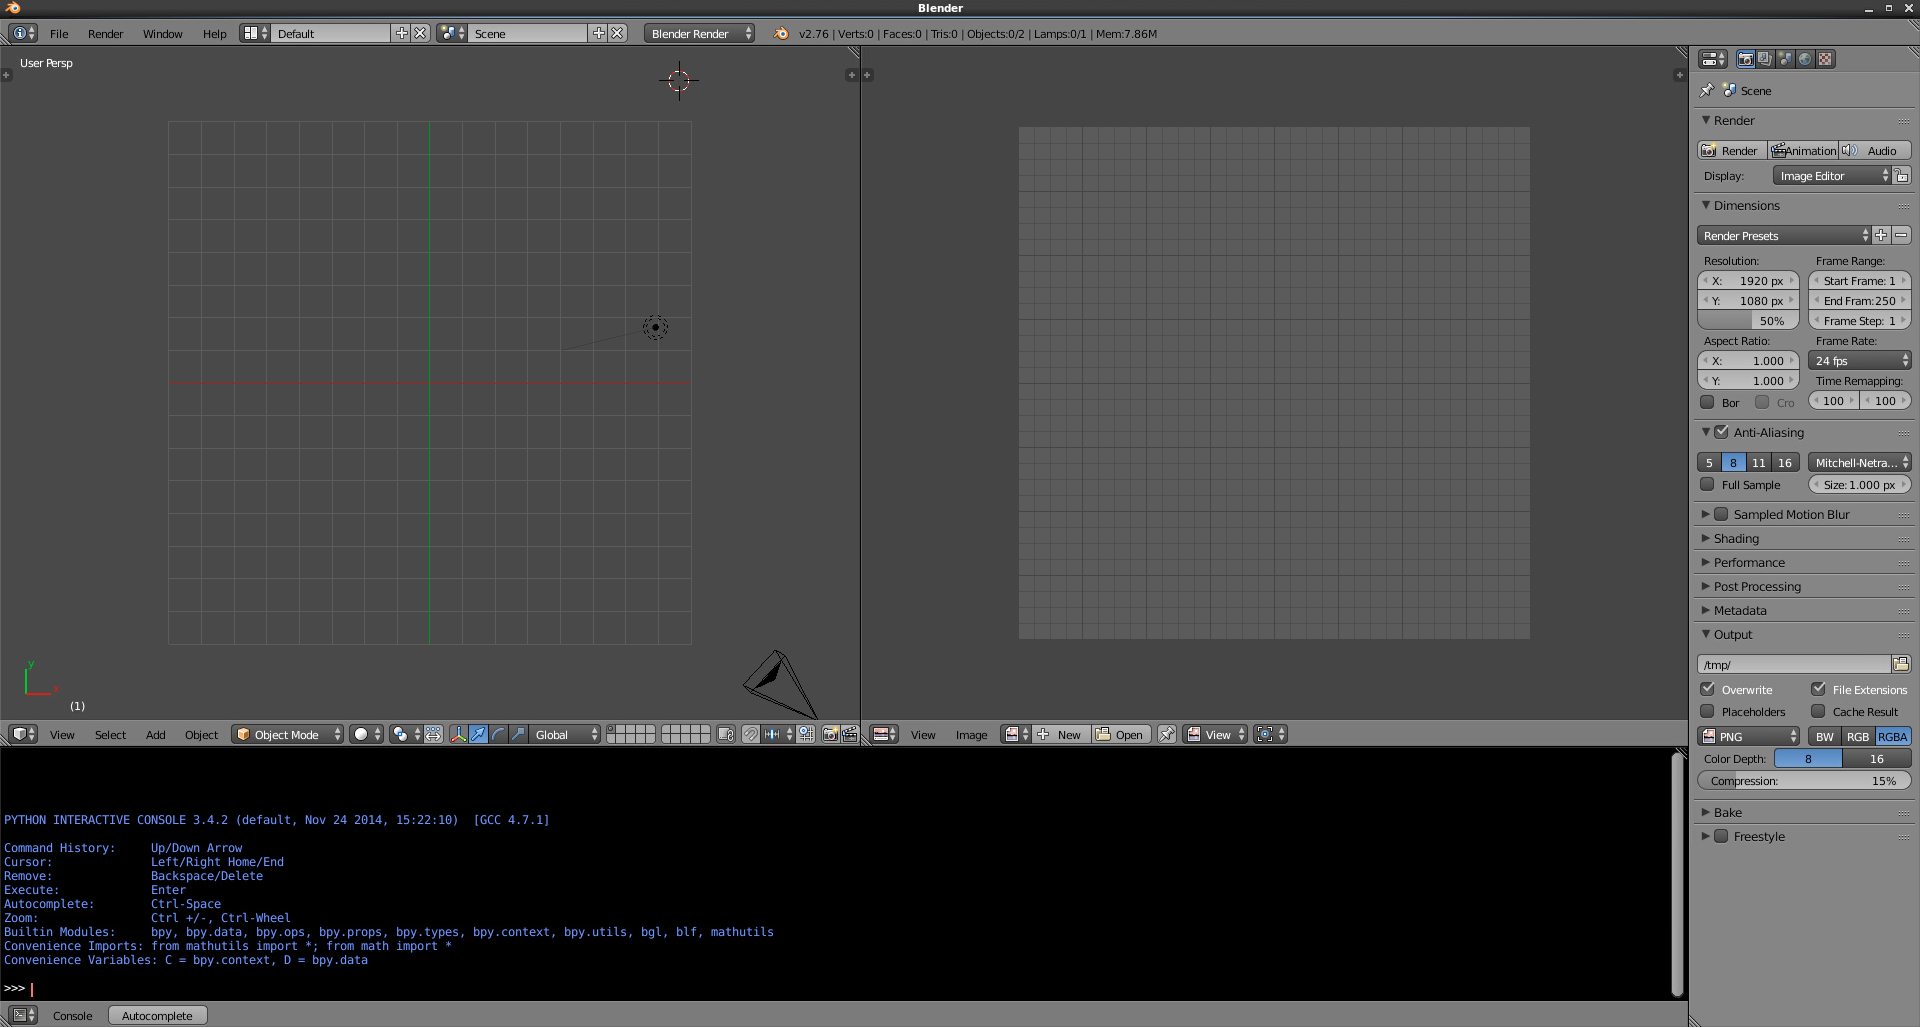This screenshot has width=1920, height=1028.
Task: Expand the Performance panel
Action: pos(1748,563)
